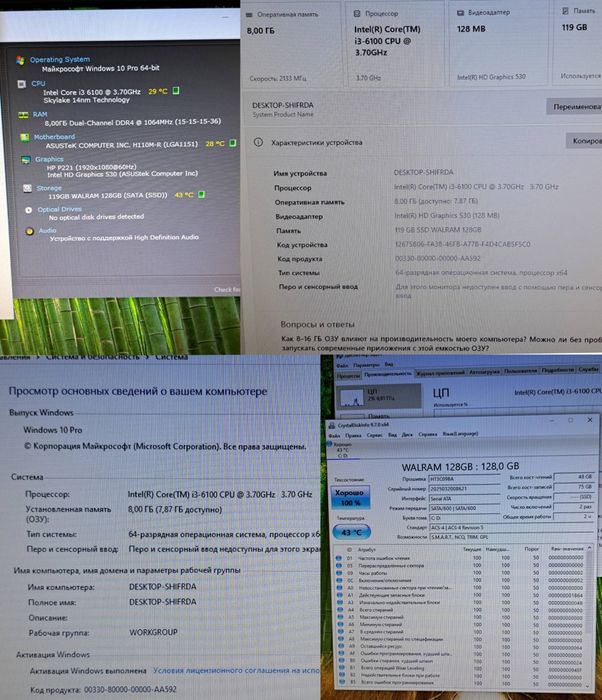Click Как 8-16 ГБ ОЗУ влияют question text
Screen dimensions: 602x700
tap(442, 343)
